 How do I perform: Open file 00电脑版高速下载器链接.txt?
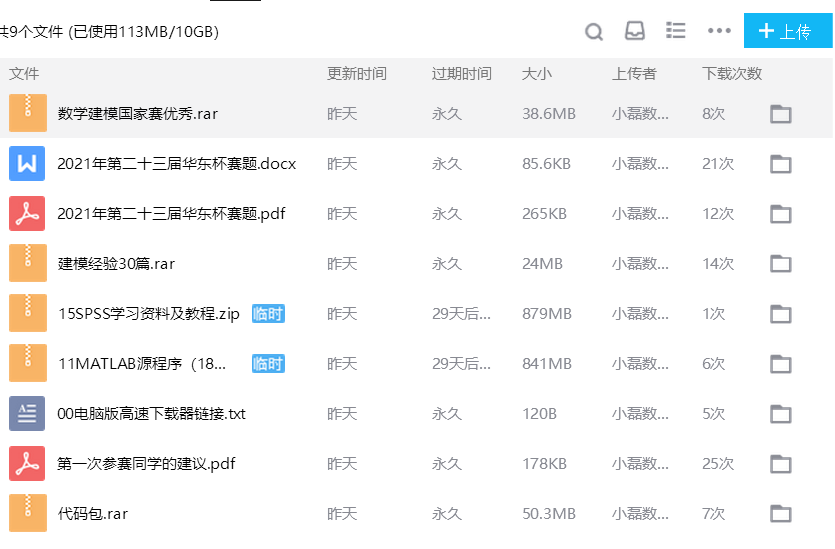point(152,414)
